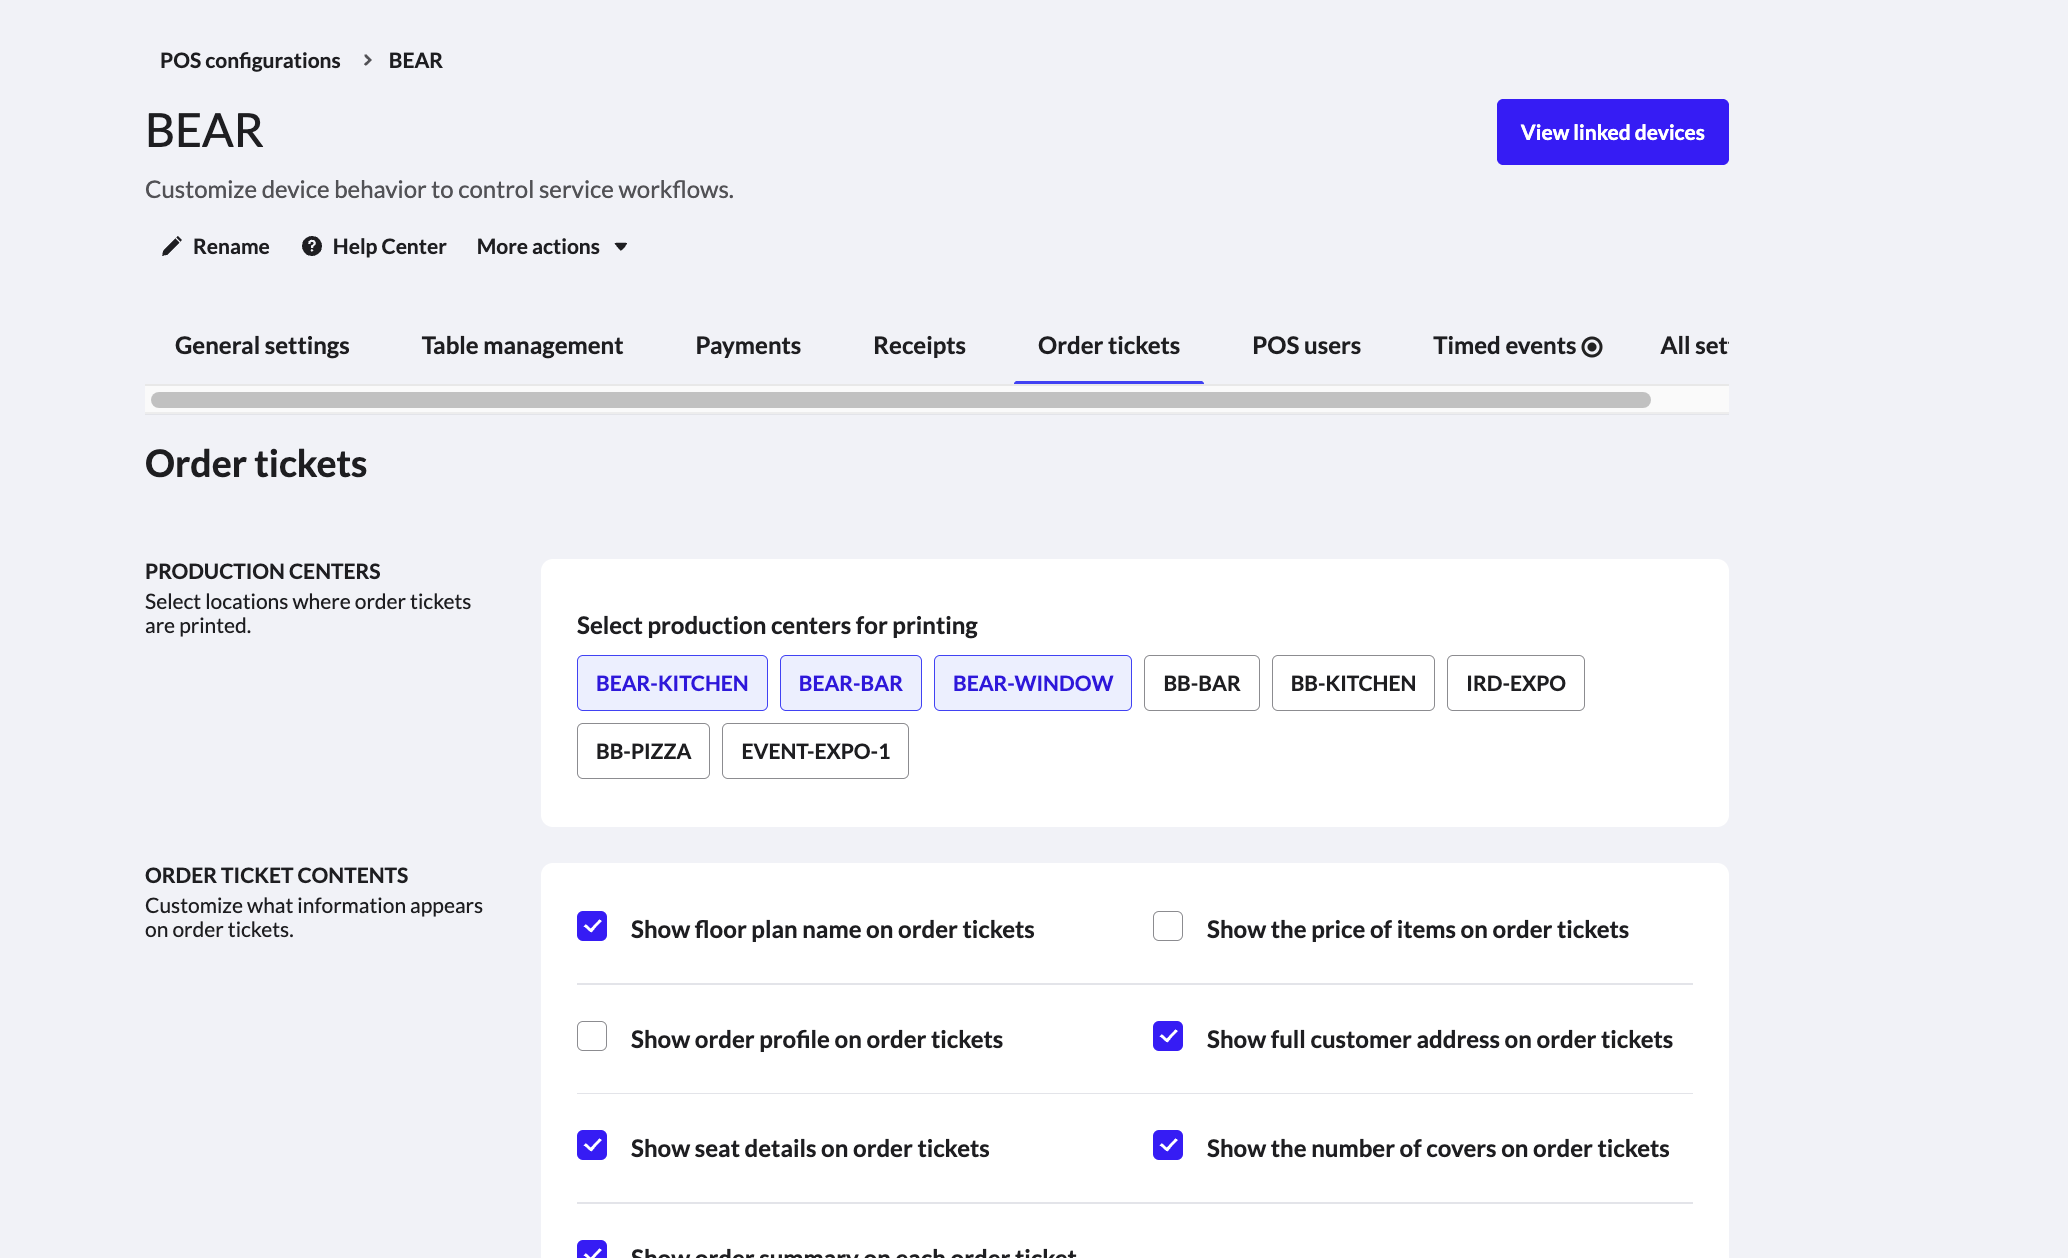This screenshot has width=2068, height=1258.
Task: Click the breadcrumb chevron separator icon
Action: 367,60
